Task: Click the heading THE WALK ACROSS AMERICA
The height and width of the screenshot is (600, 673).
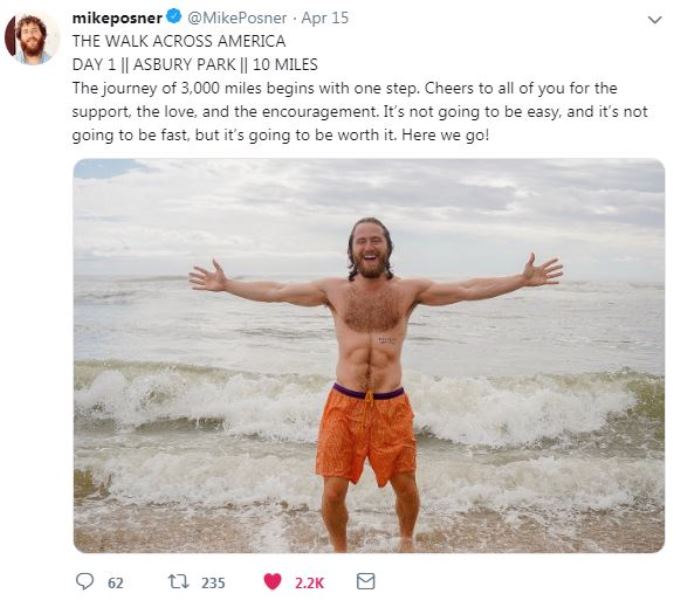Action: (x=179, y=42)
